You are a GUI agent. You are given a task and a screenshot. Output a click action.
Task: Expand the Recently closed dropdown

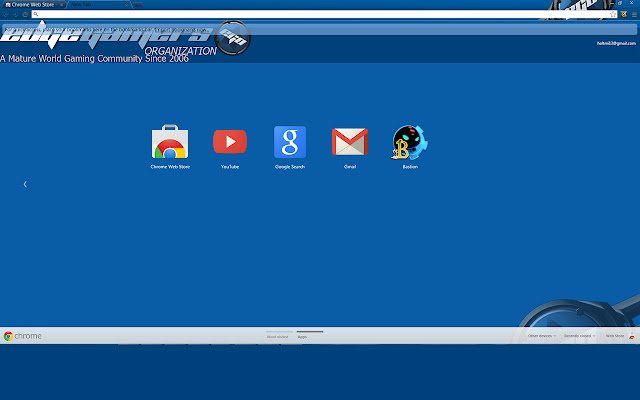click(x=579, y=336)
